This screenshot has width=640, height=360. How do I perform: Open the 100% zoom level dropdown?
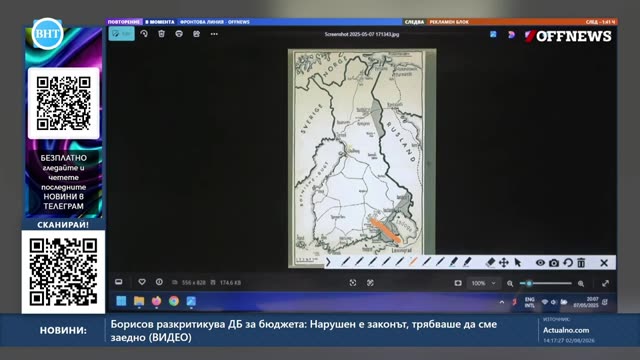(483, 283)
